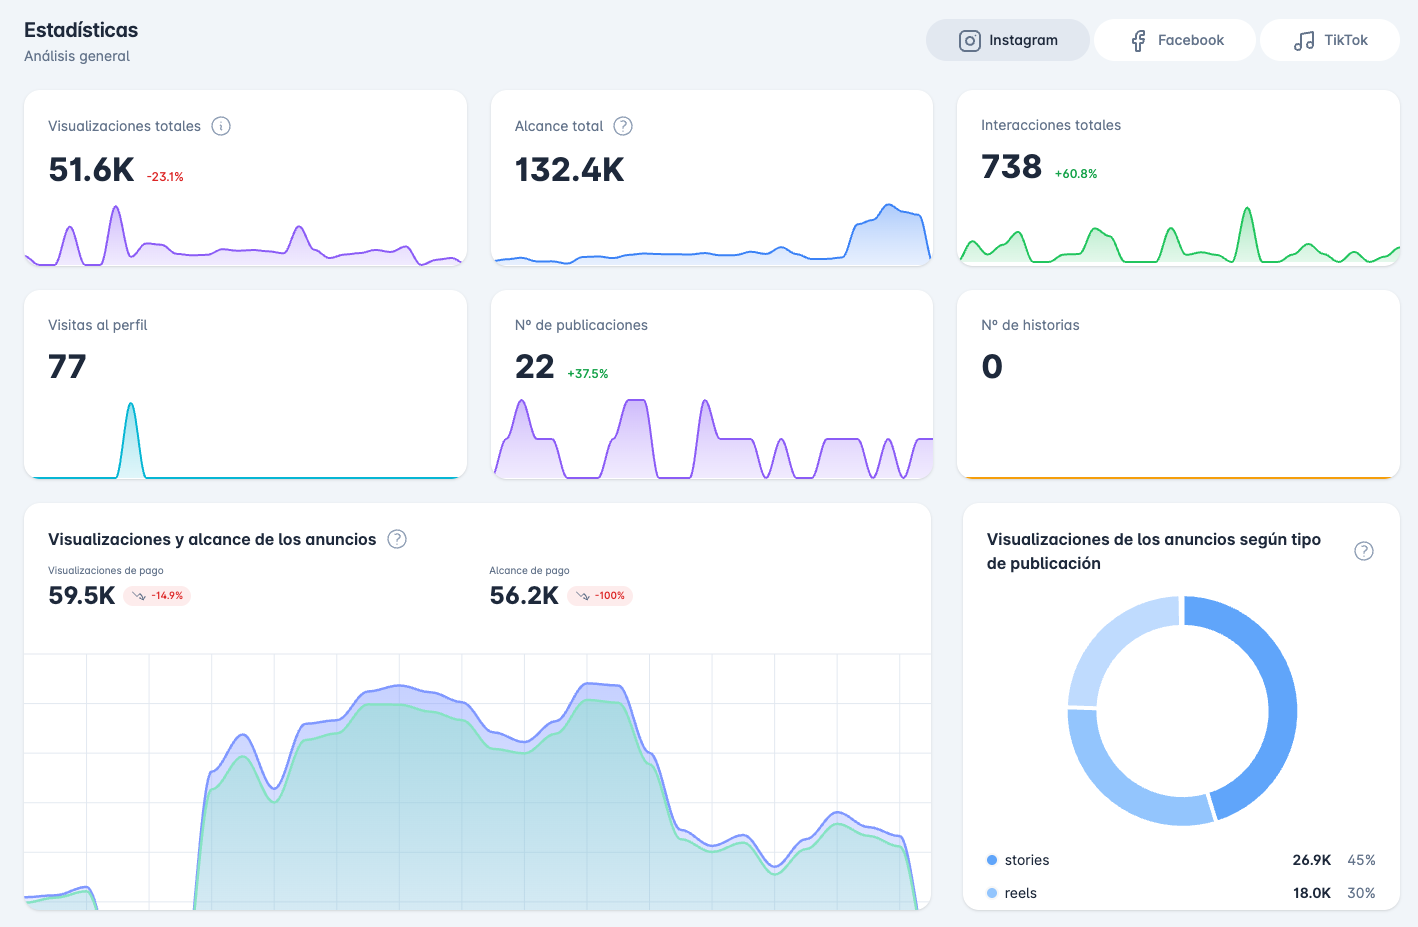Image resolution: width=1418 pixels, height=927 pixels.
Task: Open help for Visualizaciones y alcance anuncios
Action: click(397, 539)
